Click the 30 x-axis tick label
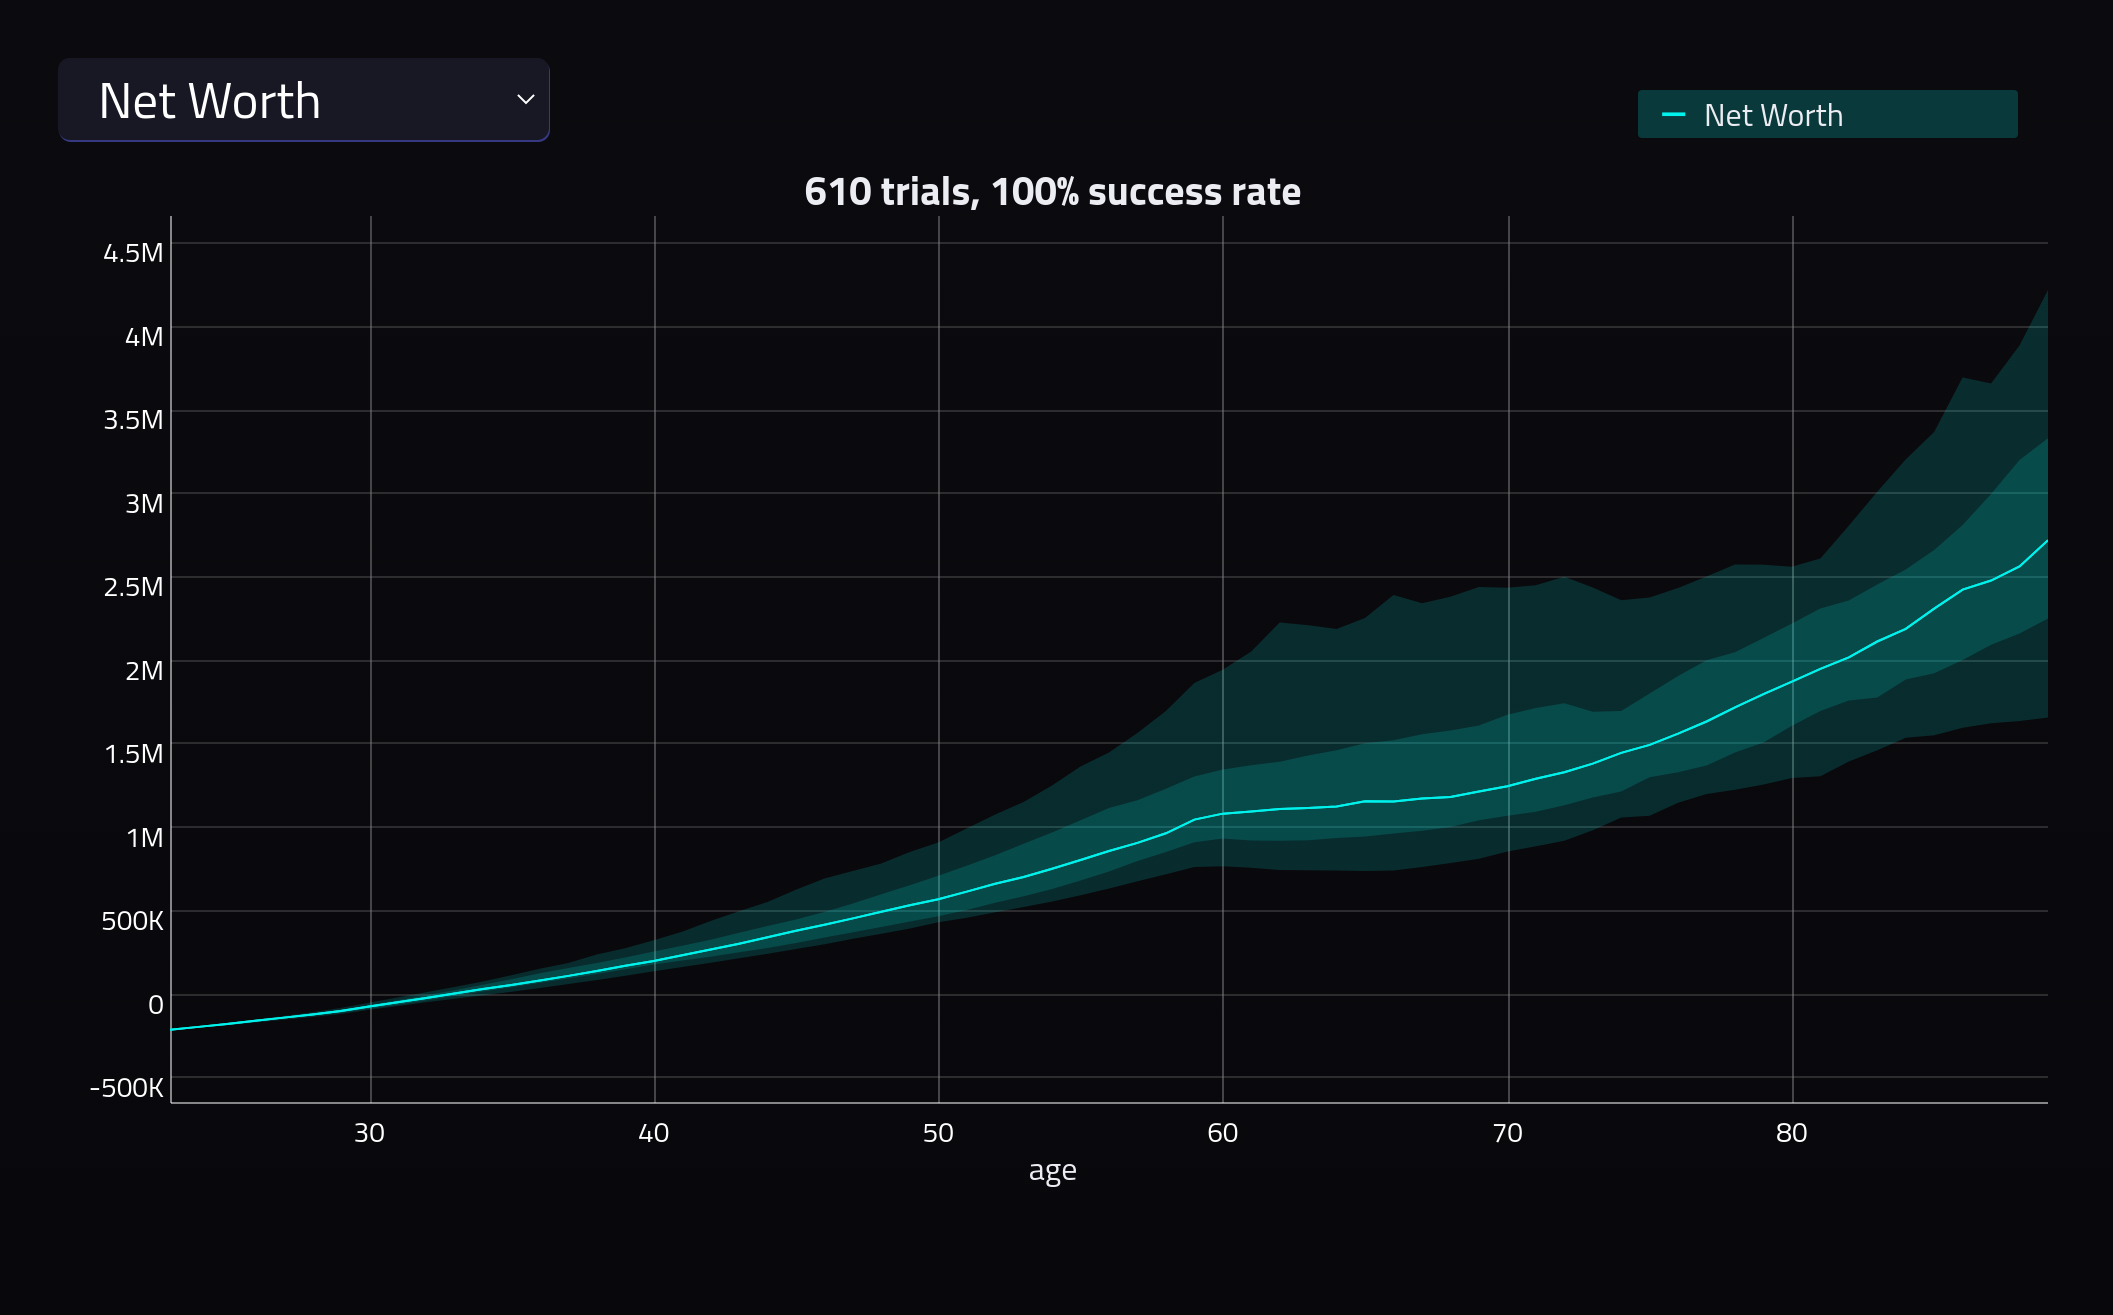Viewport: 2113px width, 1315px height. click(x=370, y=1133)
